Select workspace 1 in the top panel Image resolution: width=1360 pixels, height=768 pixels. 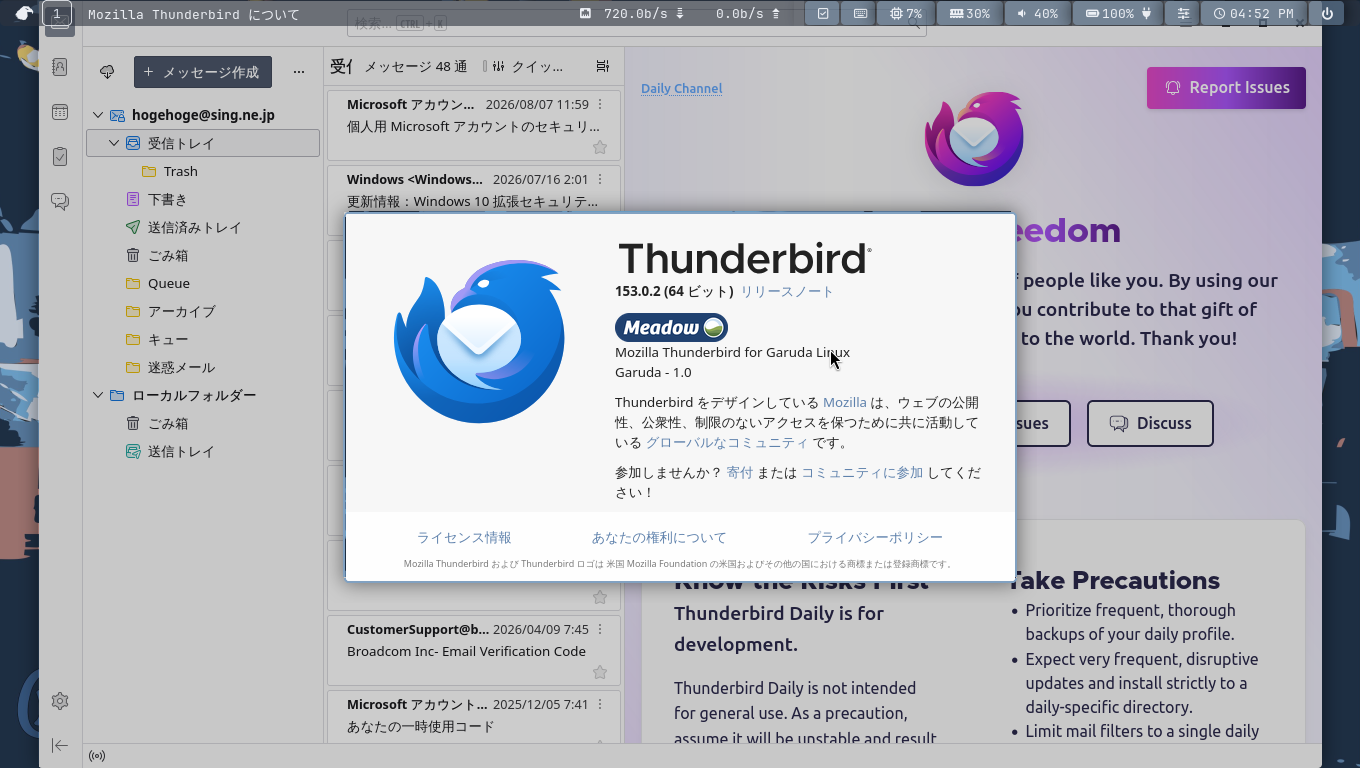tap(57, 13)
